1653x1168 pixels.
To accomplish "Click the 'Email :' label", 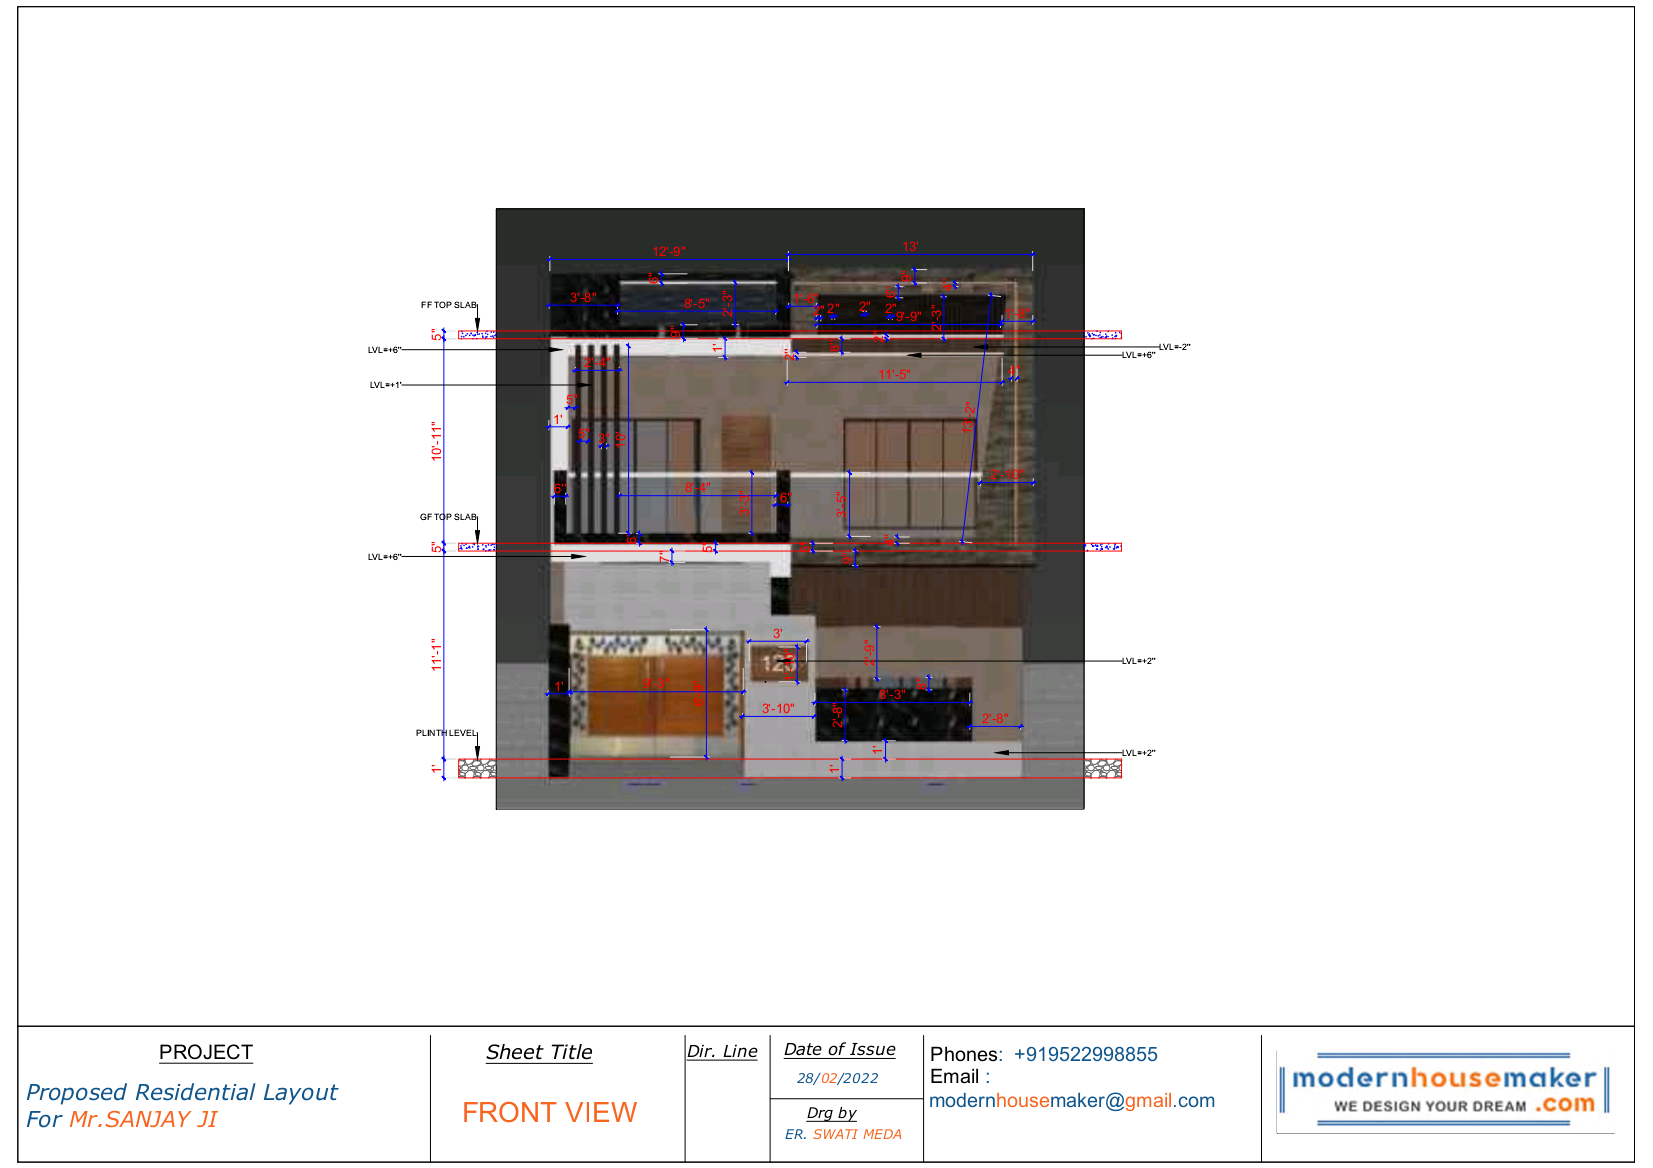I will (x=960, y=1076).
